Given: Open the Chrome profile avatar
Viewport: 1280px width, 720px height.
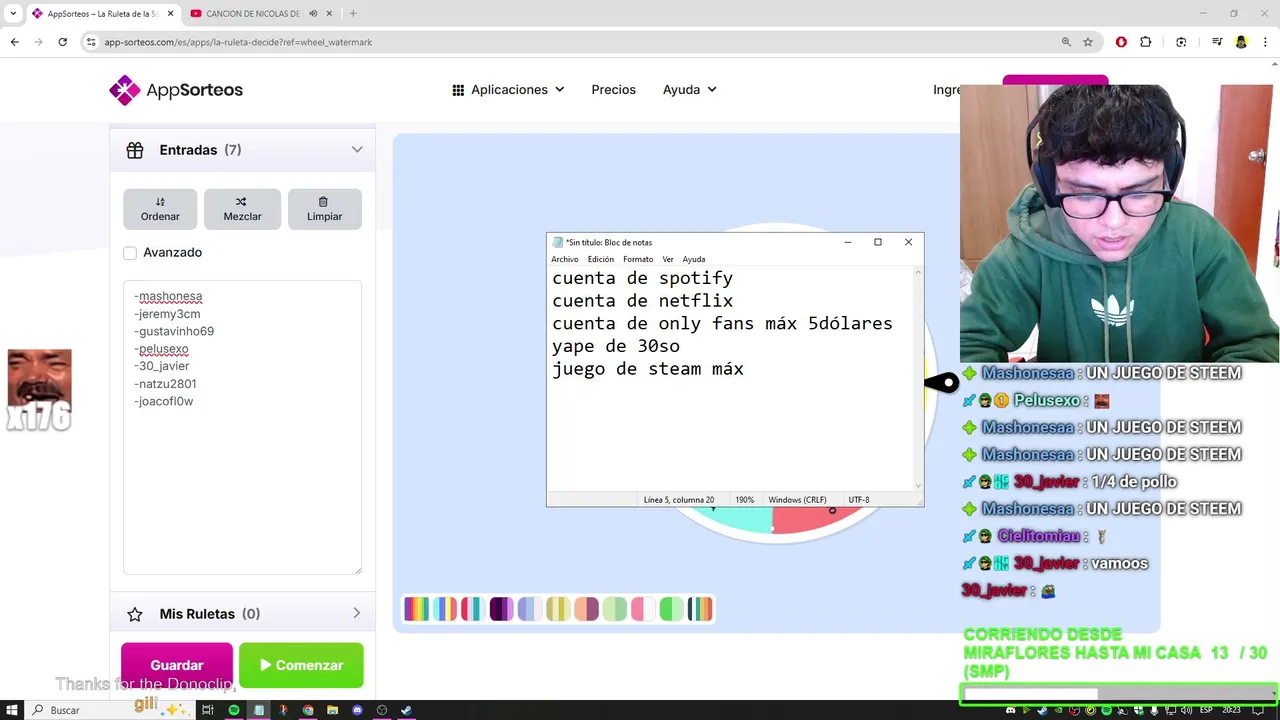Looking at the screenshot, I should coord(1241,42).
